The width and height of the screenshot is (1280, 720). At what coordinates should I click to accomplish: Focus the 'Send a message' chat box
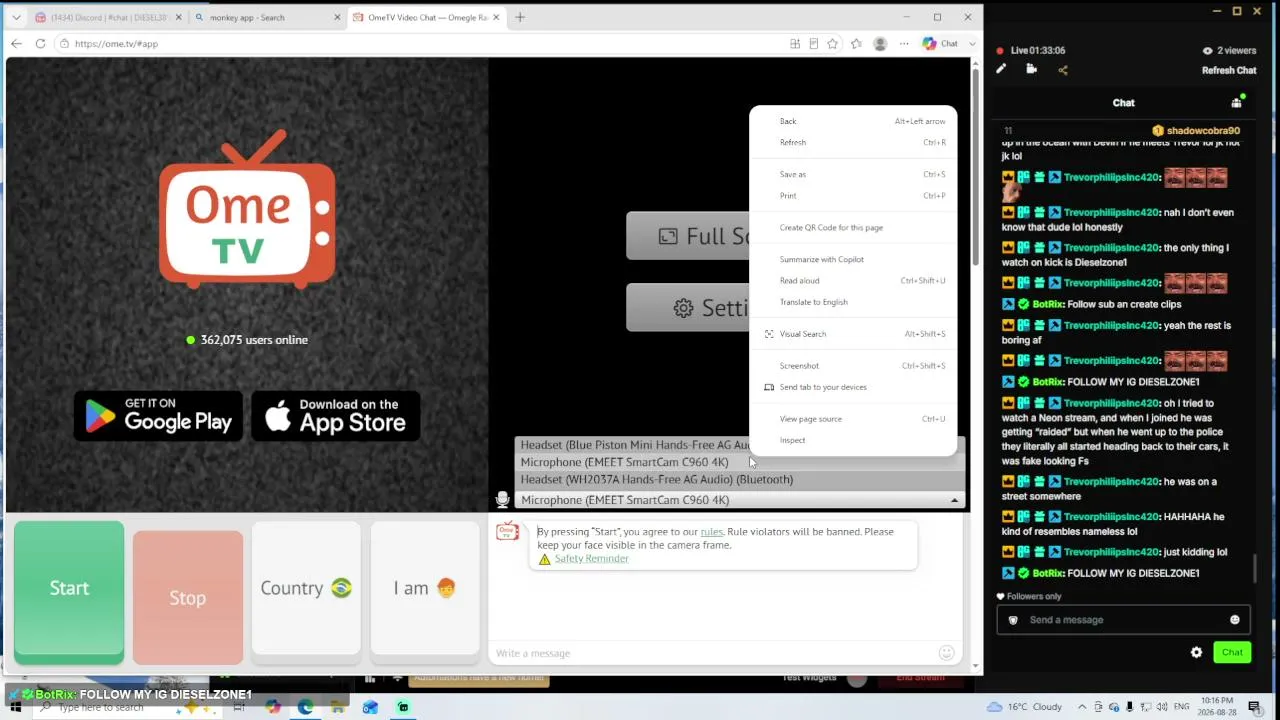pyautogui.click(x=1123, y=620)
